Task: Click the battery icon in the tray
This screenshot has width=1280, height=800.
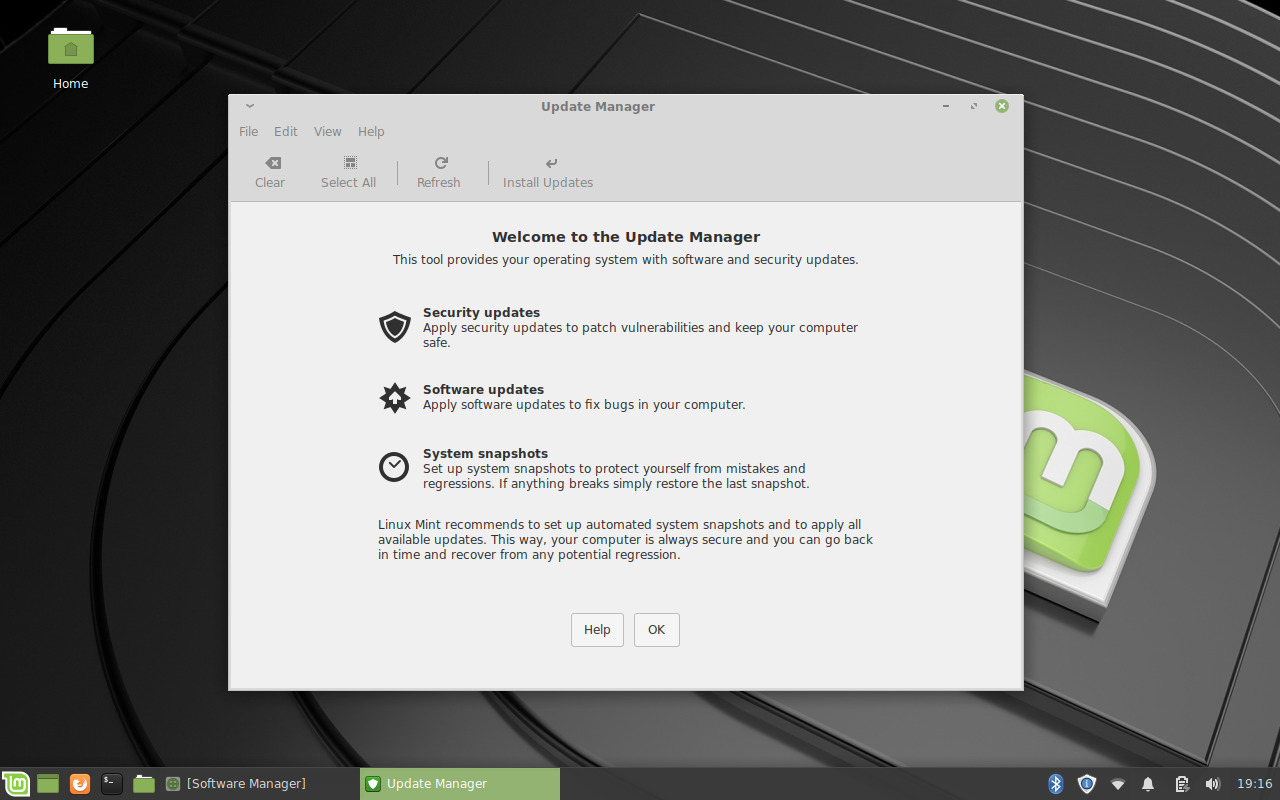Action: (x=1180, y=783)
